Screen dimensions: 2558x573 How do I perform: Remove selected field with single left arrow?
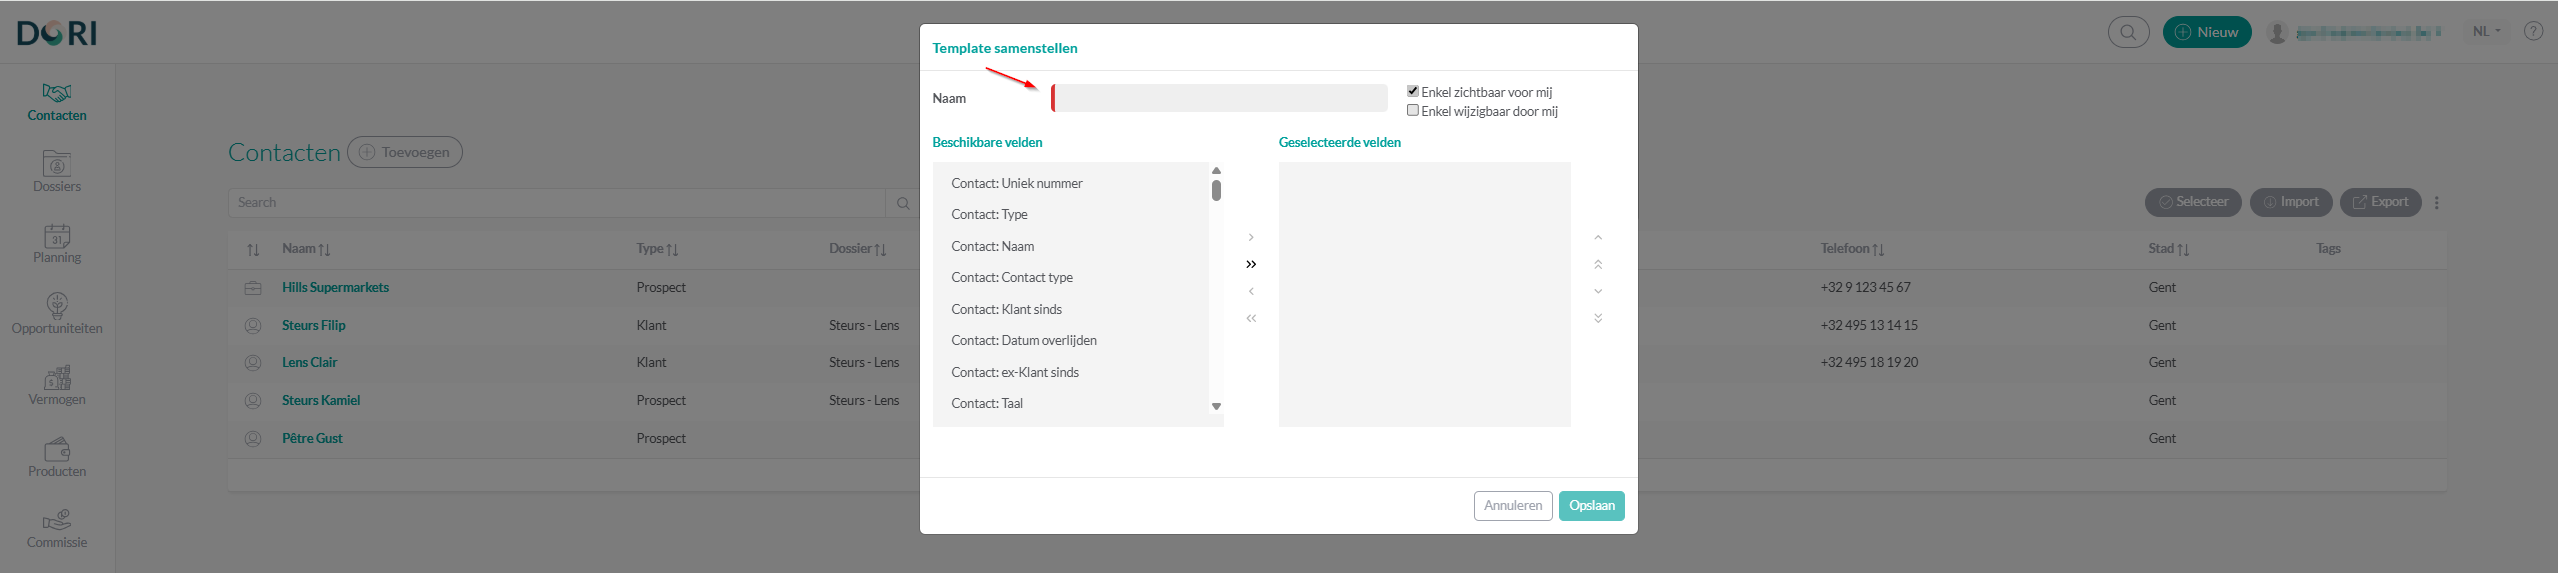[x=1251, y=291]
